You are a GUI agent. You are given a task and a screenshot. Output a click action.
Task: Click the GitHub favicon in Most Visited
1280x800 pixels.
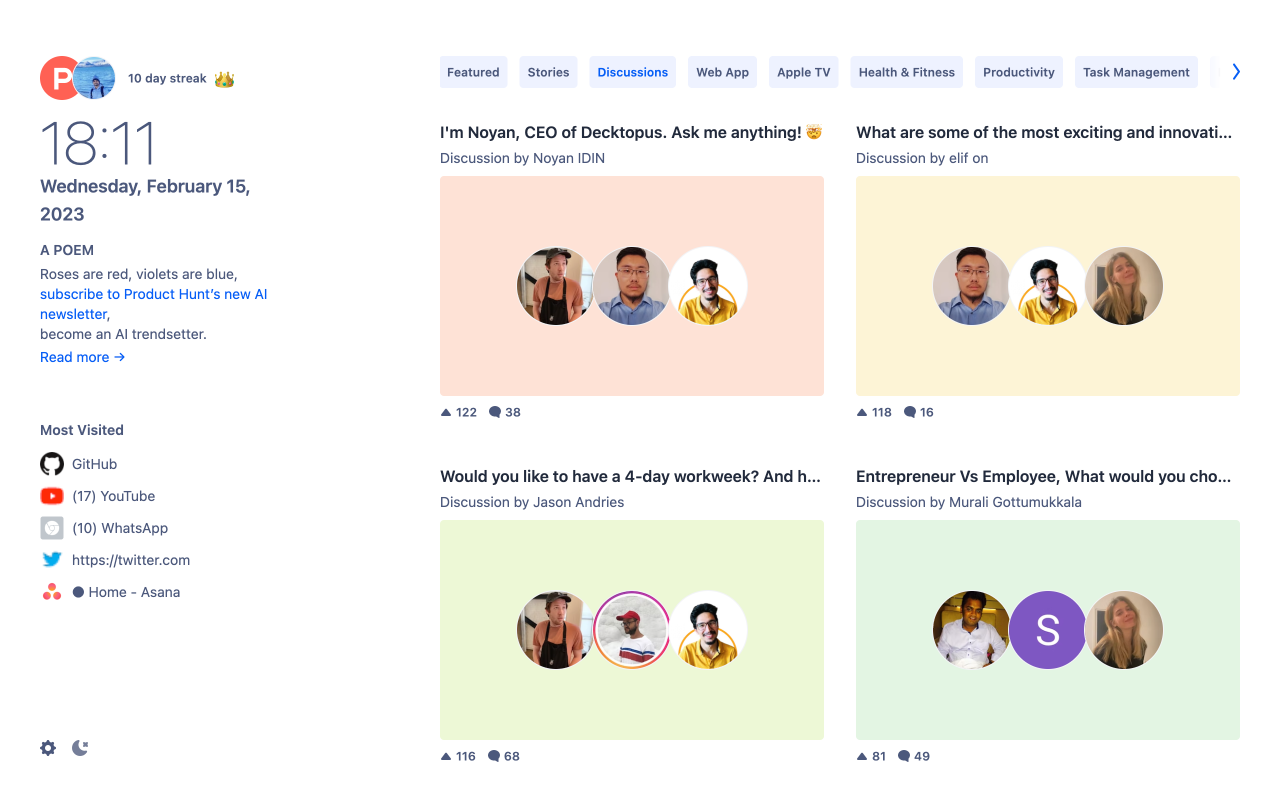52,464
